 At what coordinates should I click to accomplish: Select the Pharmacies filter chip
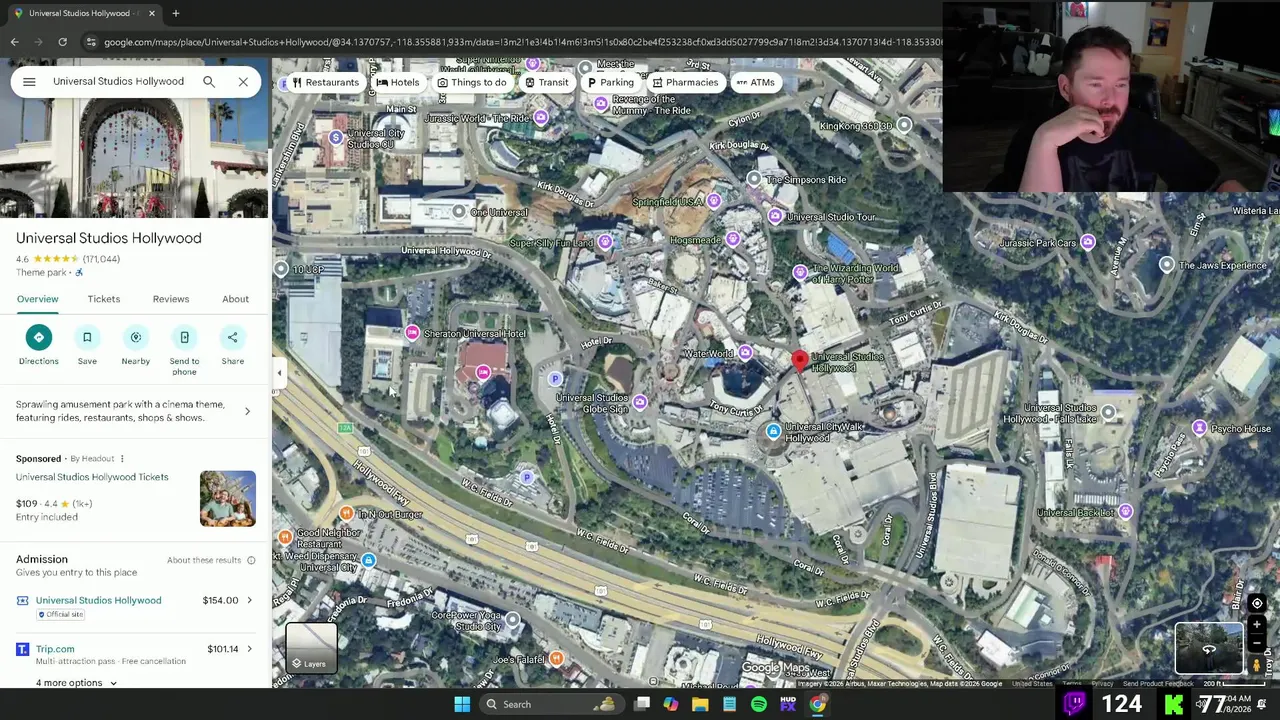pos(685,83)
